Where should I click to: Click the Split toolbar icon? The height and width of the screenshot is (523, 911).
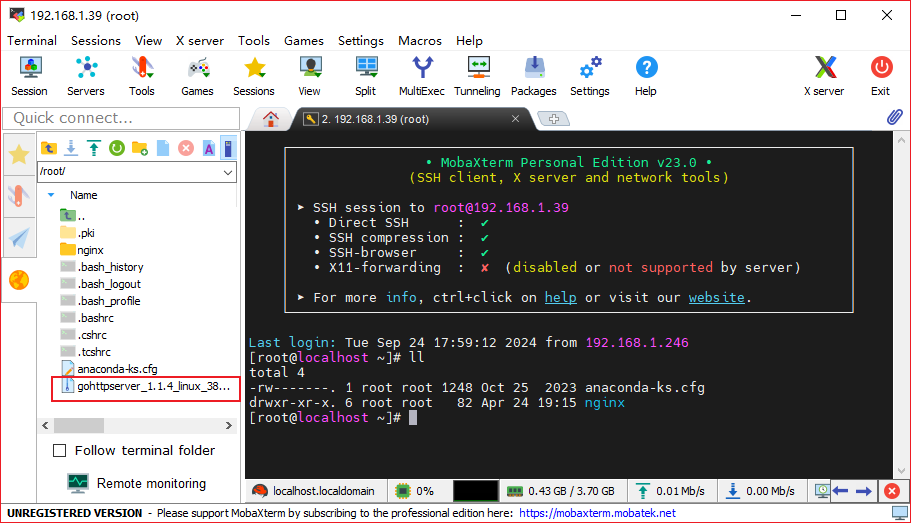click(366, 77)
